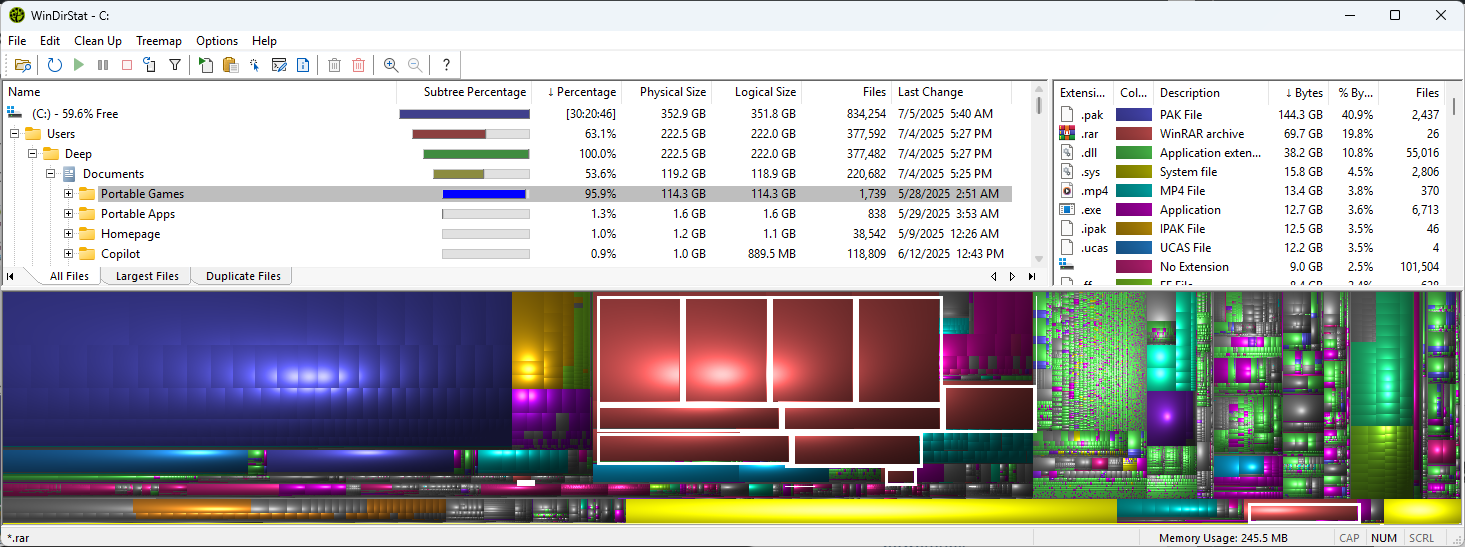Click the tab strip left arrow button
Screen dimensions: 1465x547
(x=994, y=276)
